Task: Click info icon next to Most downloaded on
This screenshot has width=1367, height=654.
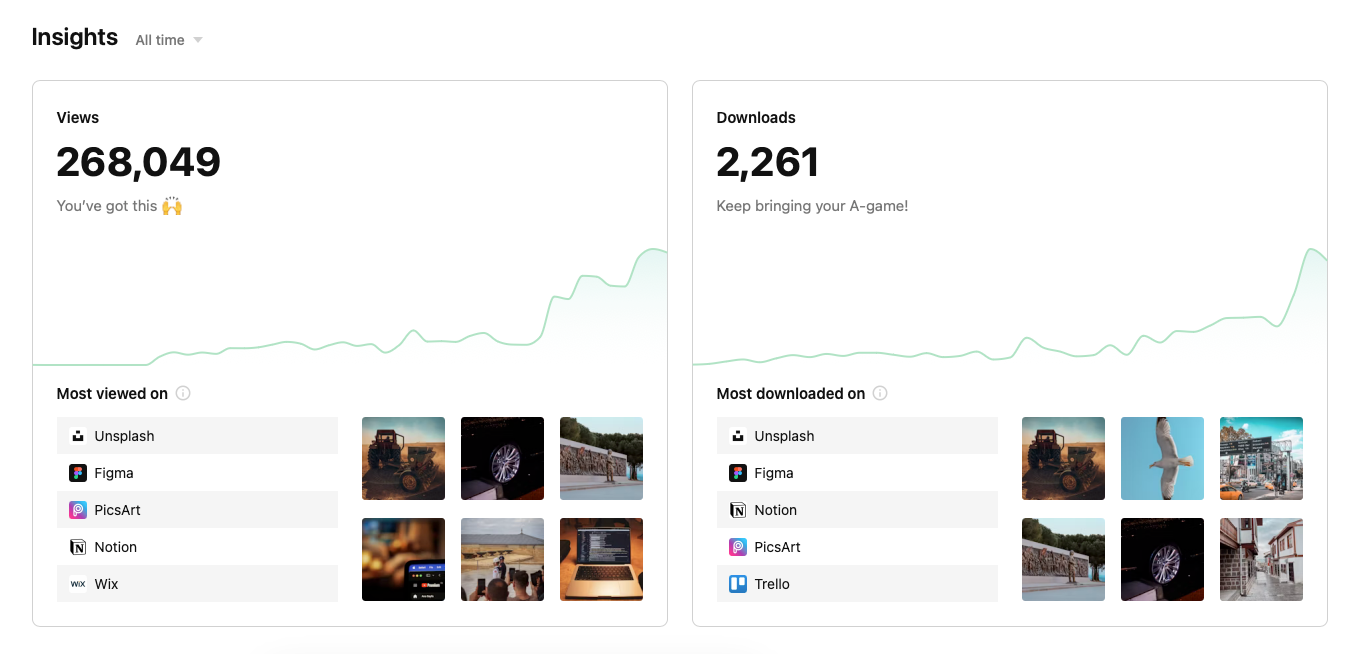Action: (880, 393)
